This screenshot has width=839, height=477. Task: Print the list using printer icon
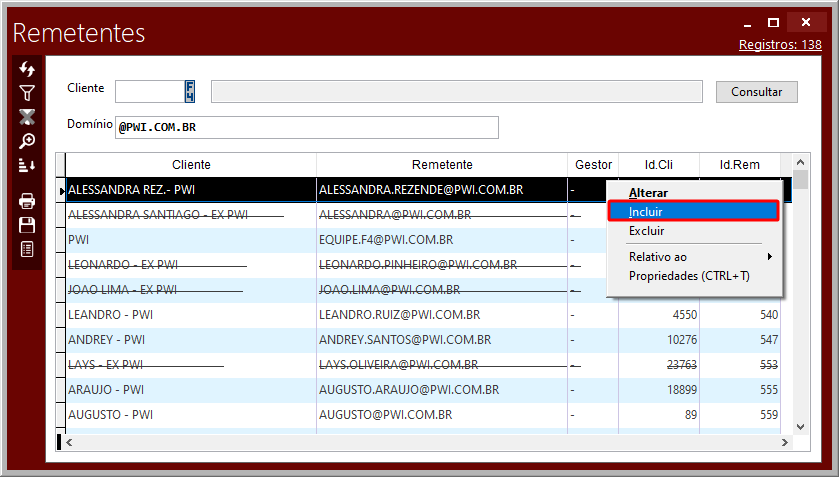coord(27,201)
